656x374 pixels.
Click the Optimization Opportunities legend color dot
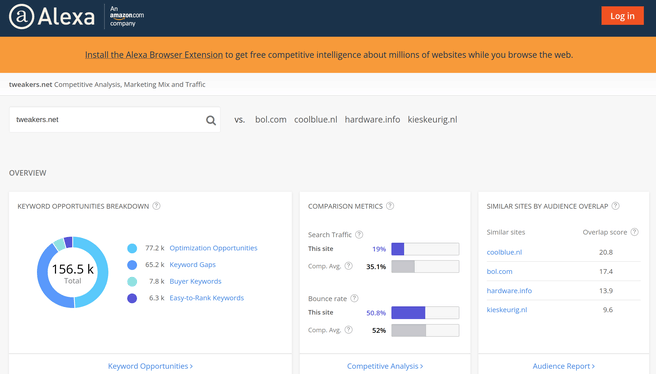click(132, 248)
